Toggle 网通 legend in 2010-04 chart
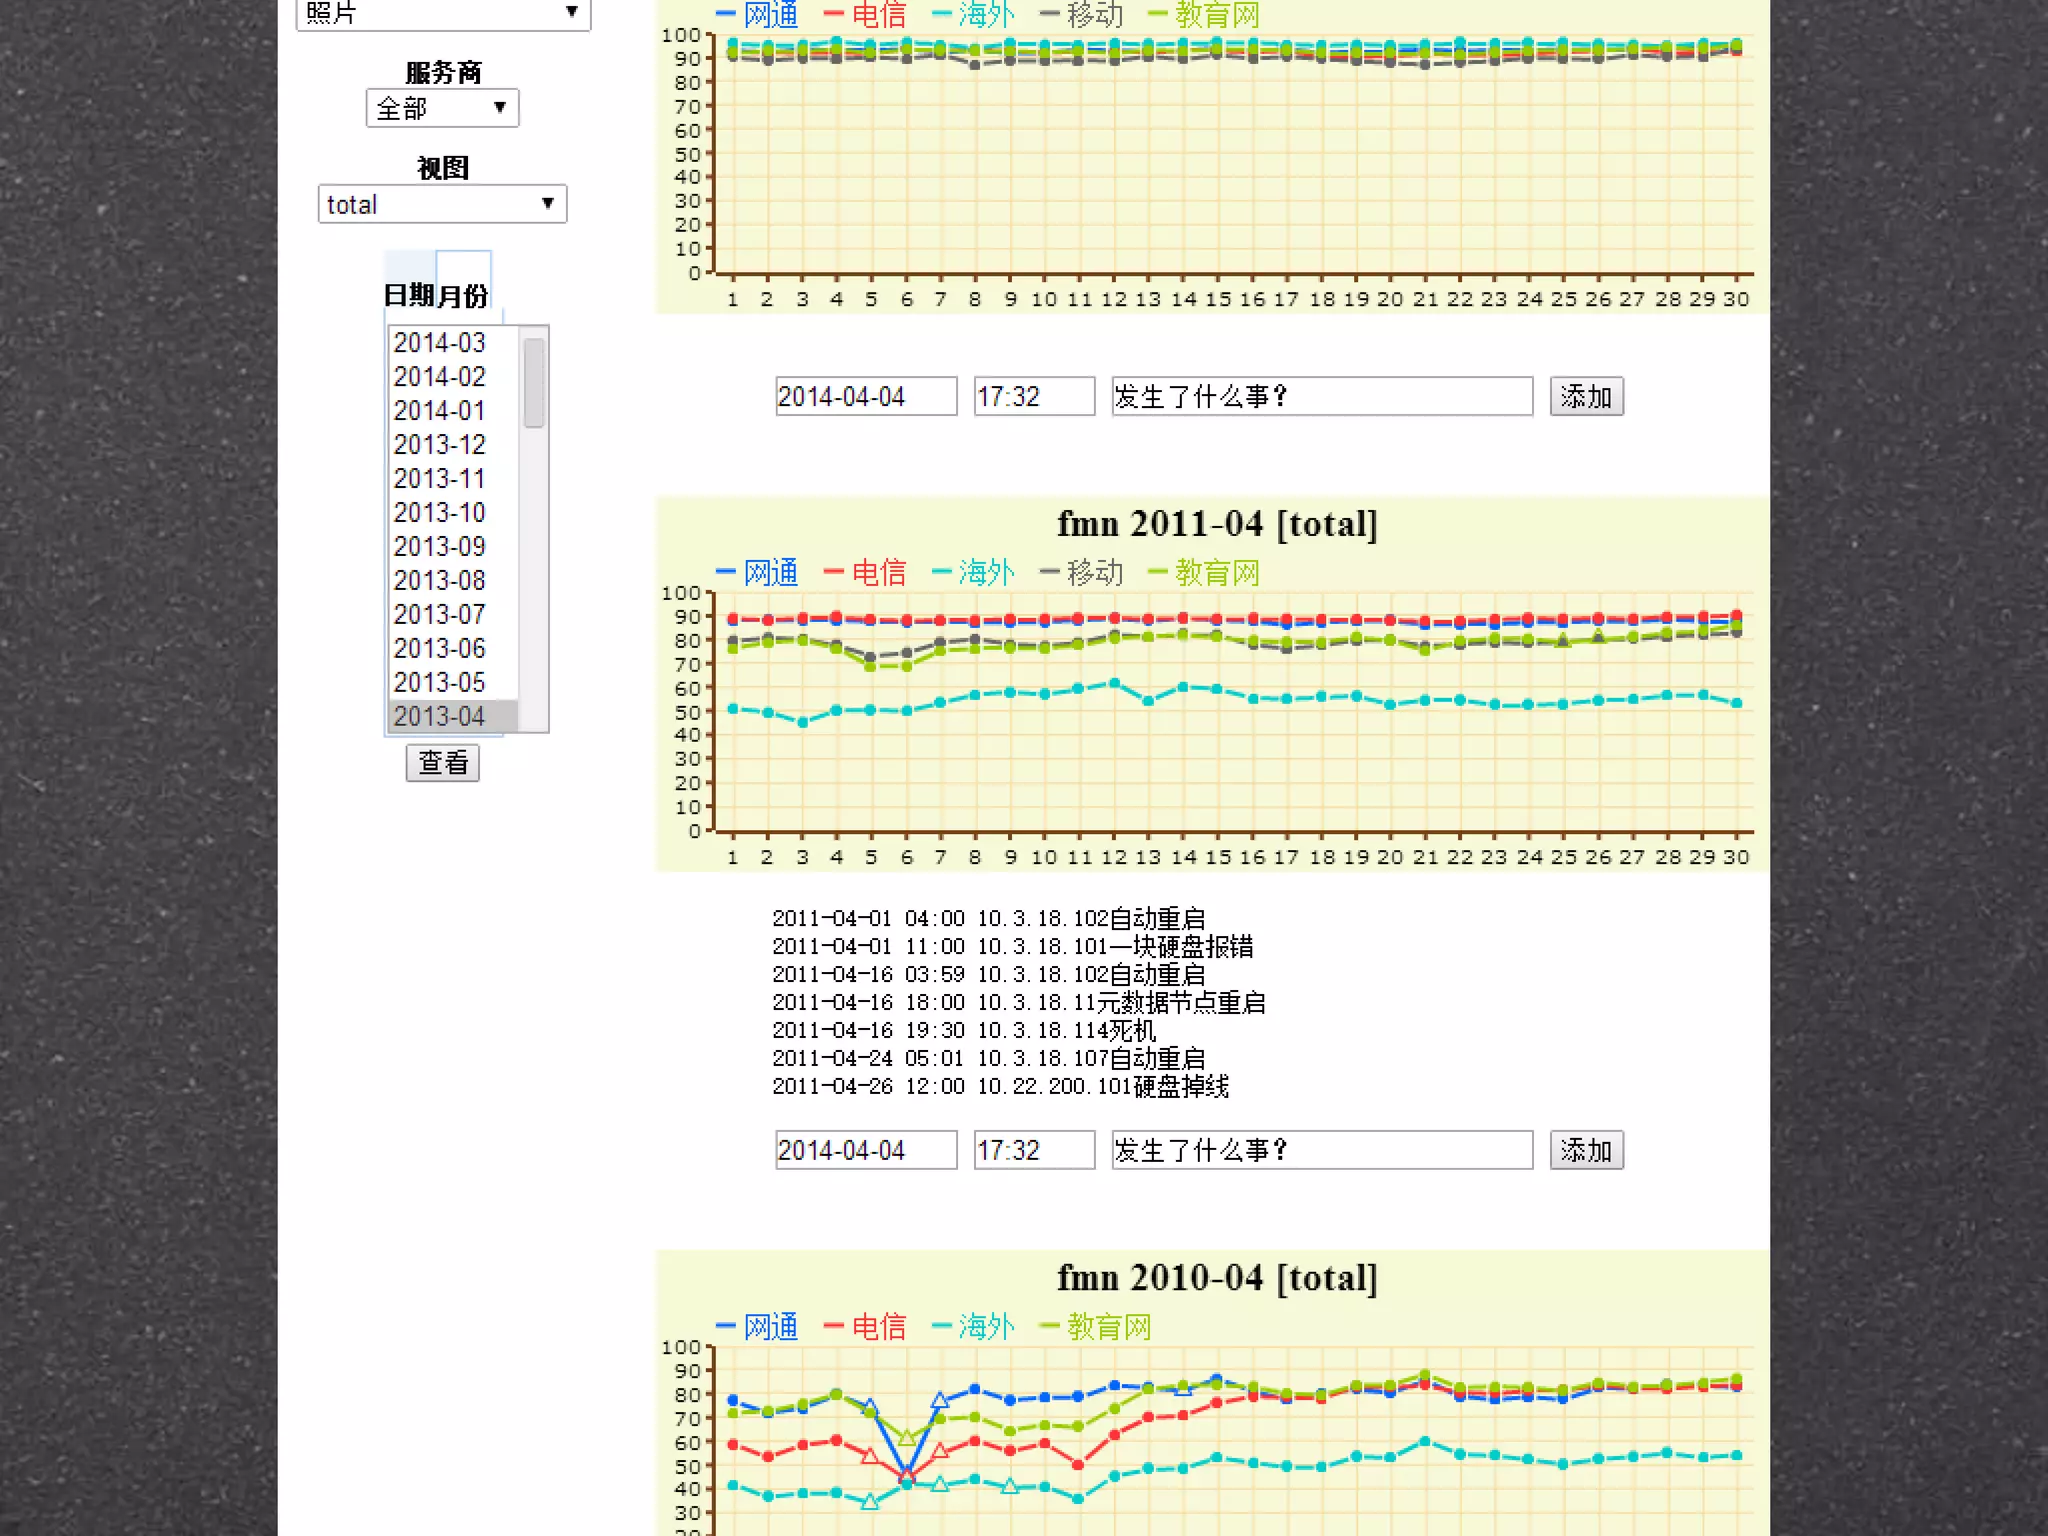This screenshot has height=1536, width=2048. tap(769, 1327)
